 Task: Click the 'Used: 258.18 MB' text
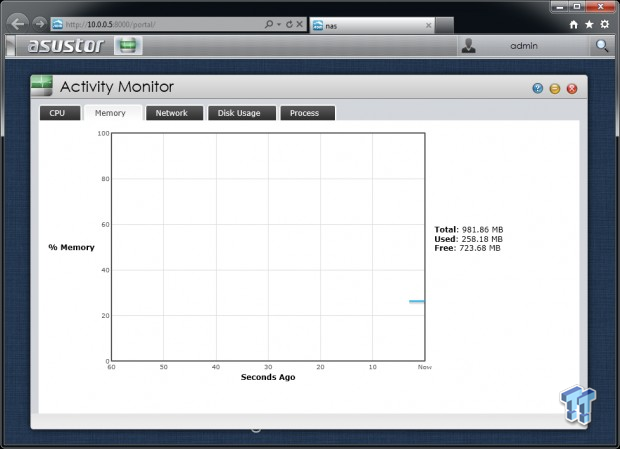click(468, 239)
